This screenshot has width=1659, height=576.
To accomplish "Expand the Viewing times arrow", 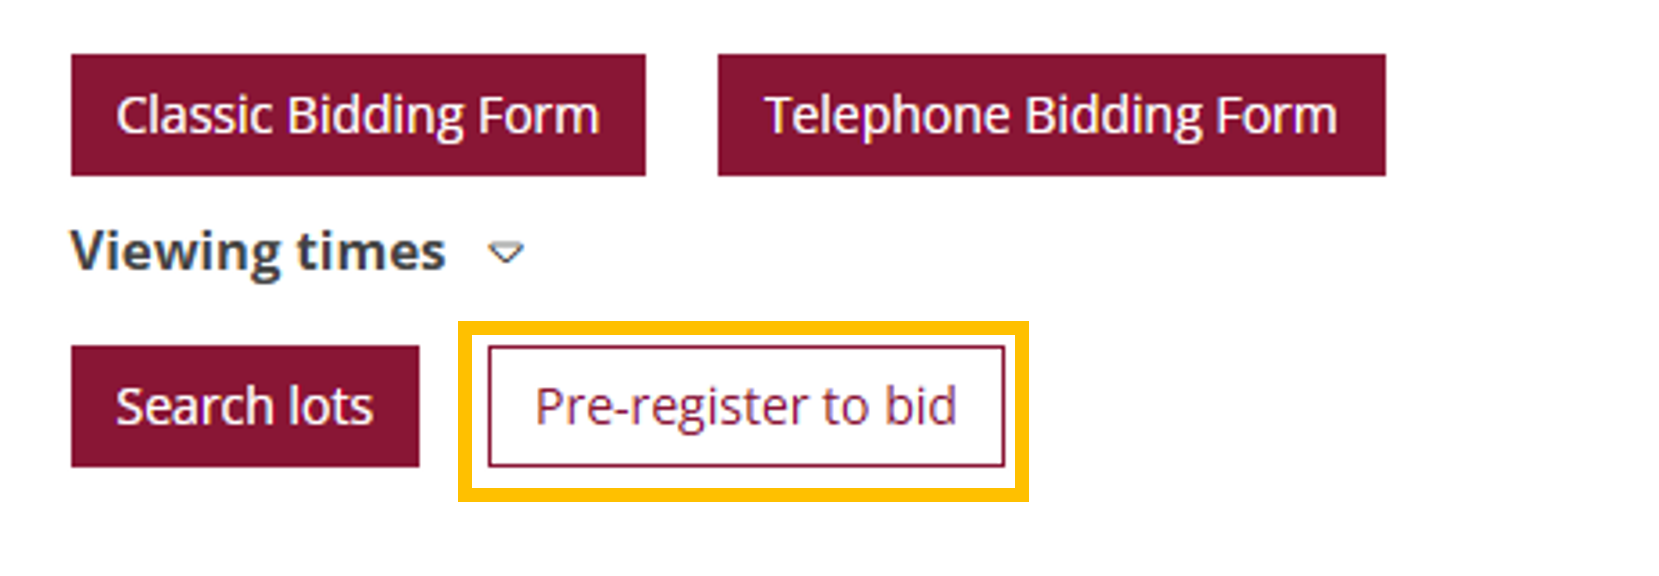I will pyautogui.click(x=506, y=253).
